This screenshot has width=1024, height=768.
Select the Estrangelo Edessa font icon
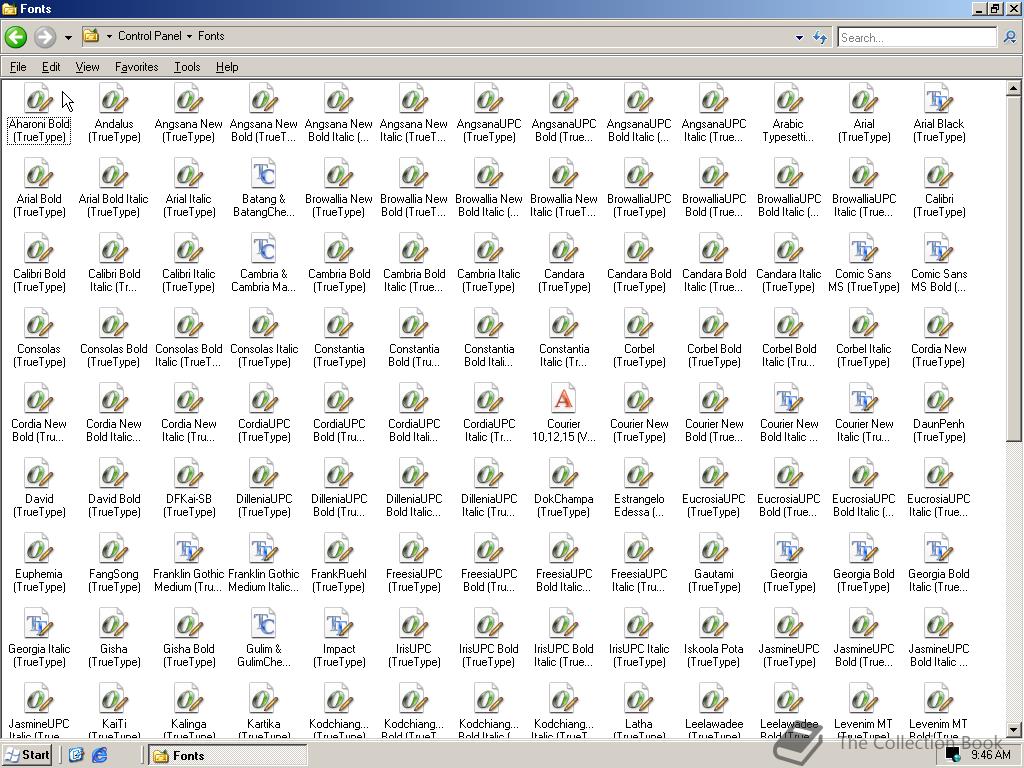(x=639, y=475)
